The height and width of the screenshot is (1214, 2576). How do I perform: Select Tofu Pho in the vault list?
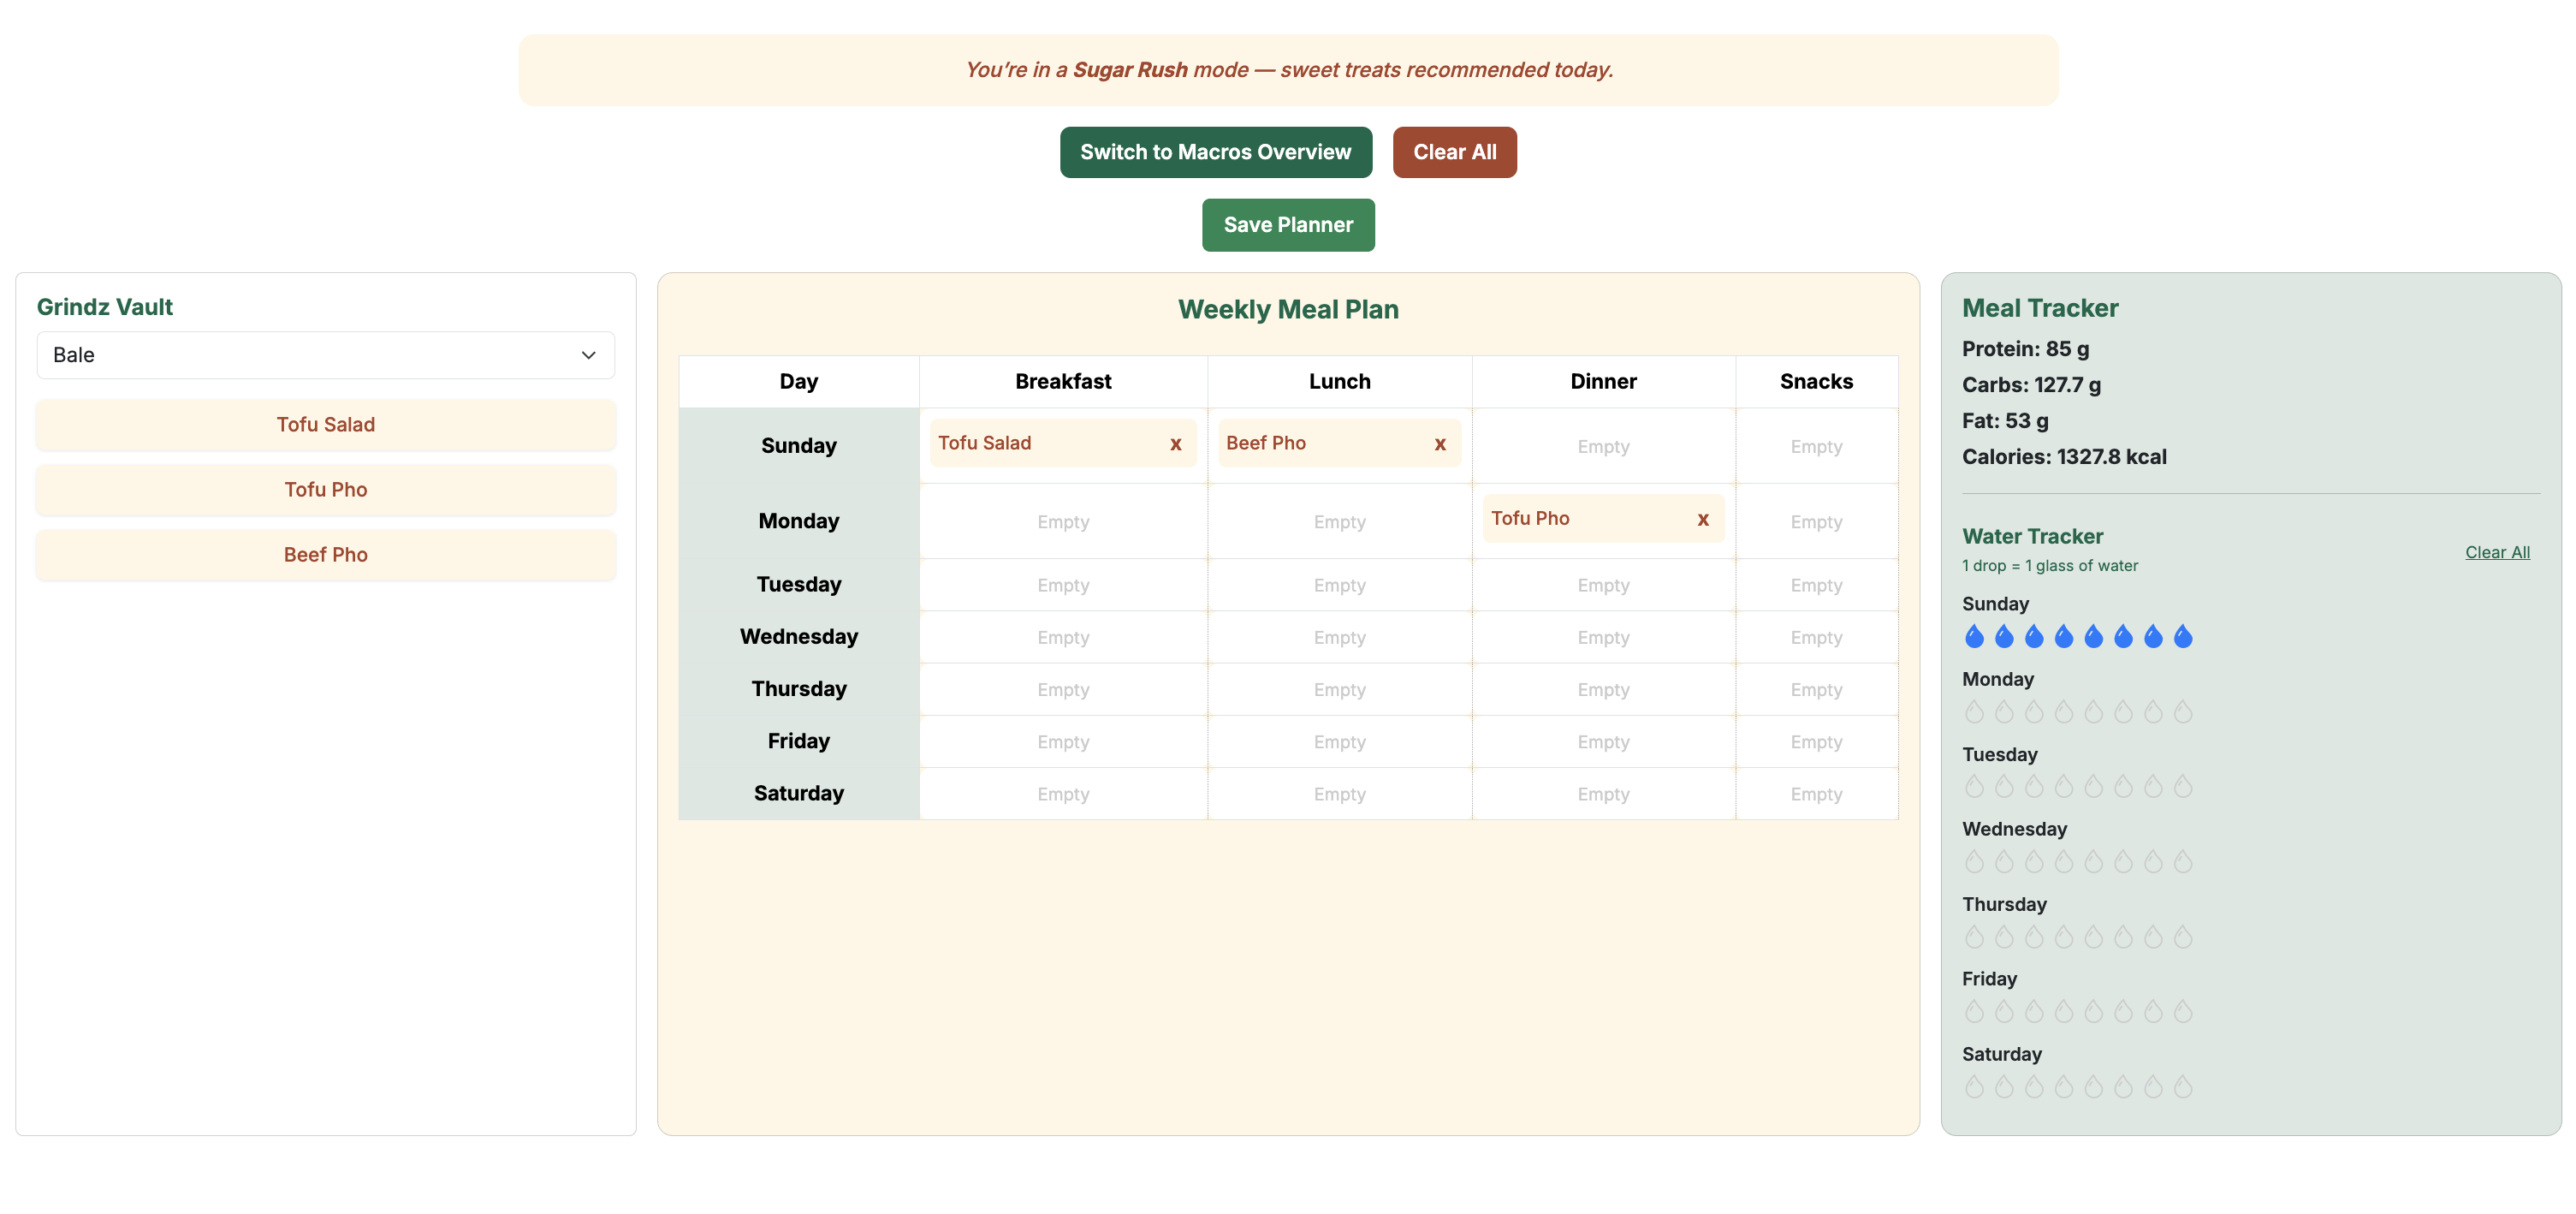(x=325, y=490)
